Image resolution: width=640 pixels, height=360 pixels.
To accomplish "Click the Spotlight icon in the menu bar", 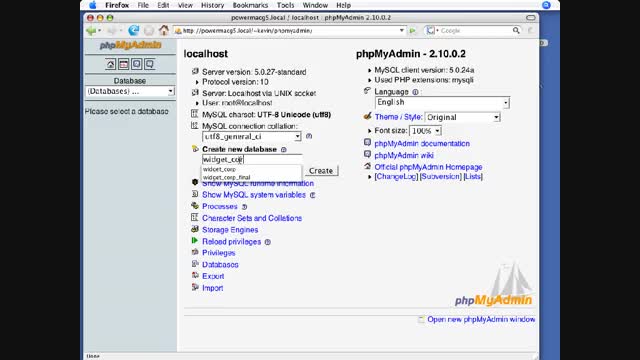I will click(x=546, y=5).
